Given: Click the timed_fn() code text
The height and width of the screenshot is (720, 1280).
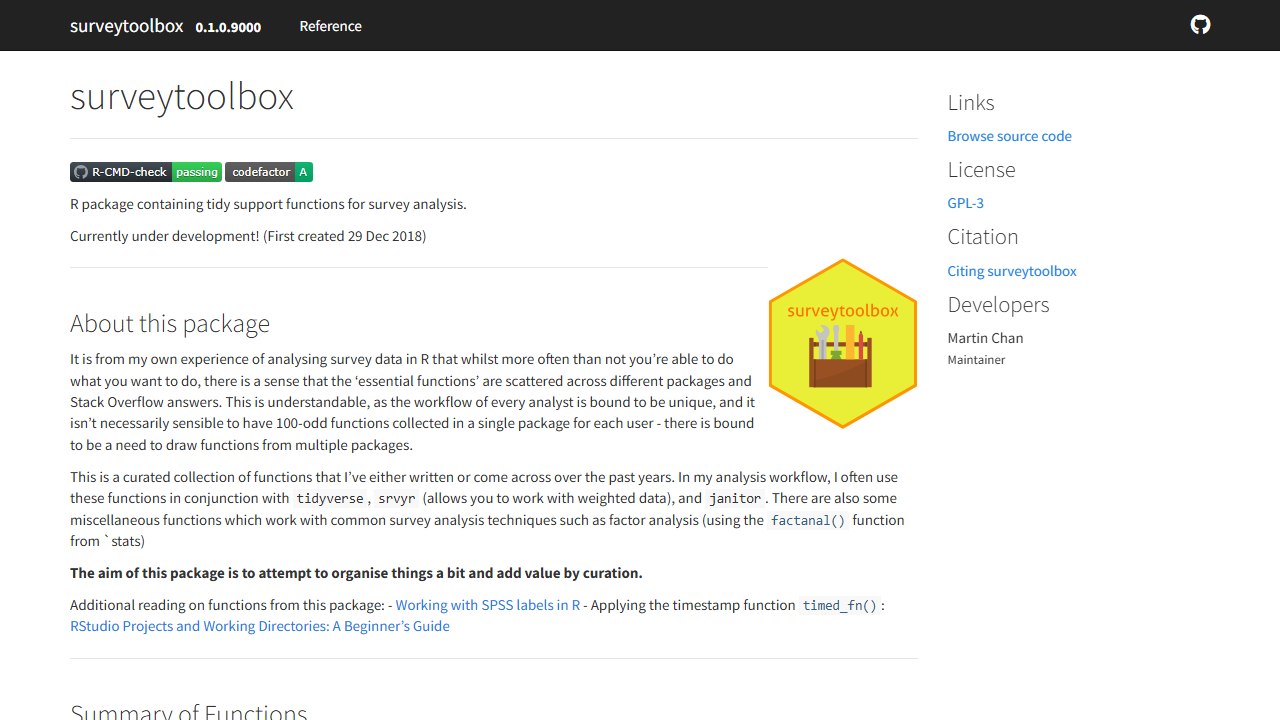Looking at the screenshot, I should pyautogui.click(x=840, y=605).
